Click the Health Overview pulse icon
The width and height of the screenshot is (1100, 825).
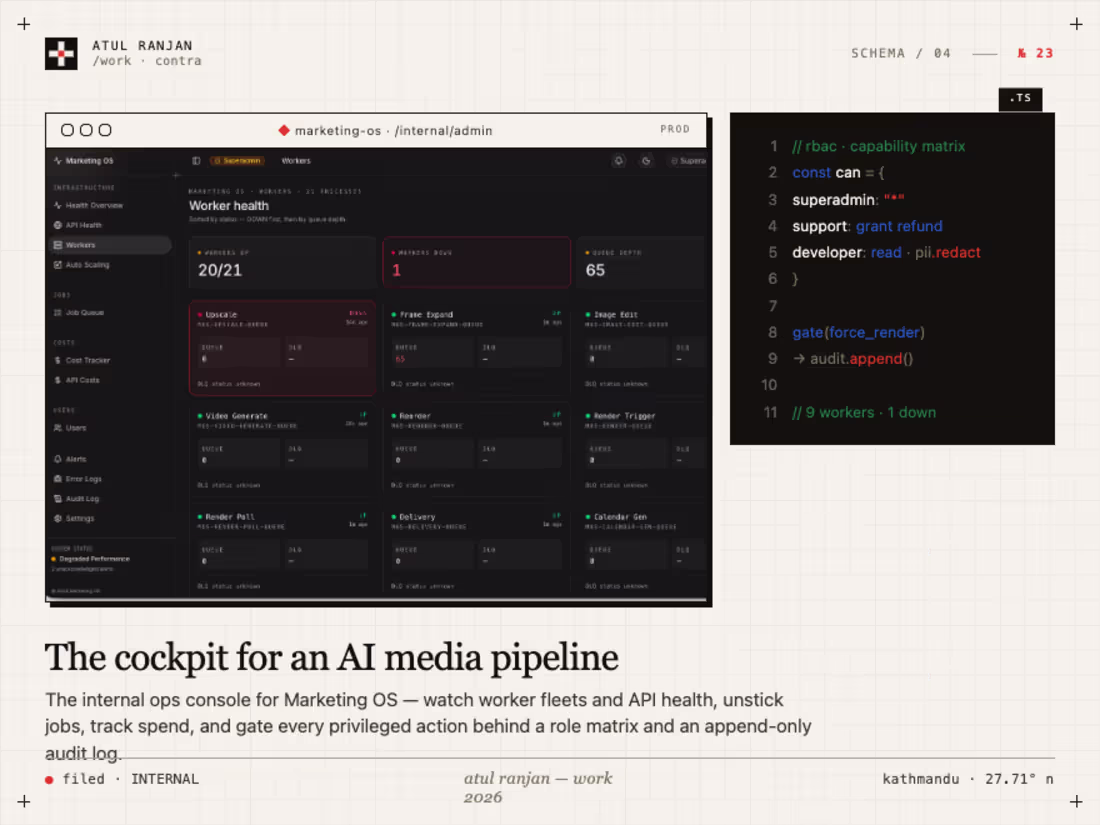[58, 206]
